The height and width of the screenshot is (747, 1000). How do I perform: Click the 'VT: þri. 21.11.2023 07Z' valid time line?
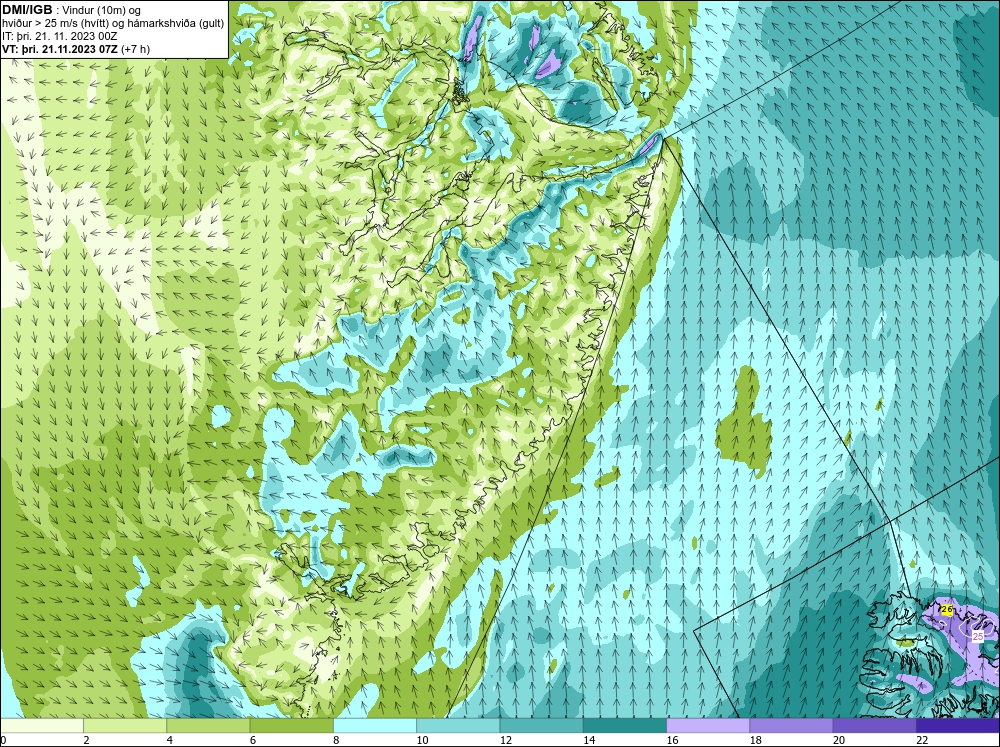pos(76,49)
